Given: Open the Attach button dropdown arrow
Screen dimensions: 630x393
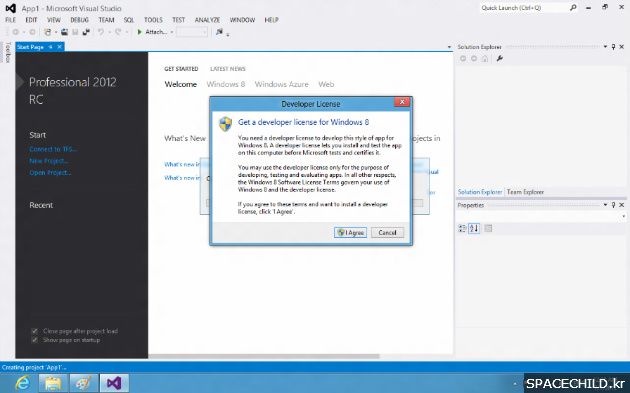Looking at the screenshot, I should click(172, 32).
